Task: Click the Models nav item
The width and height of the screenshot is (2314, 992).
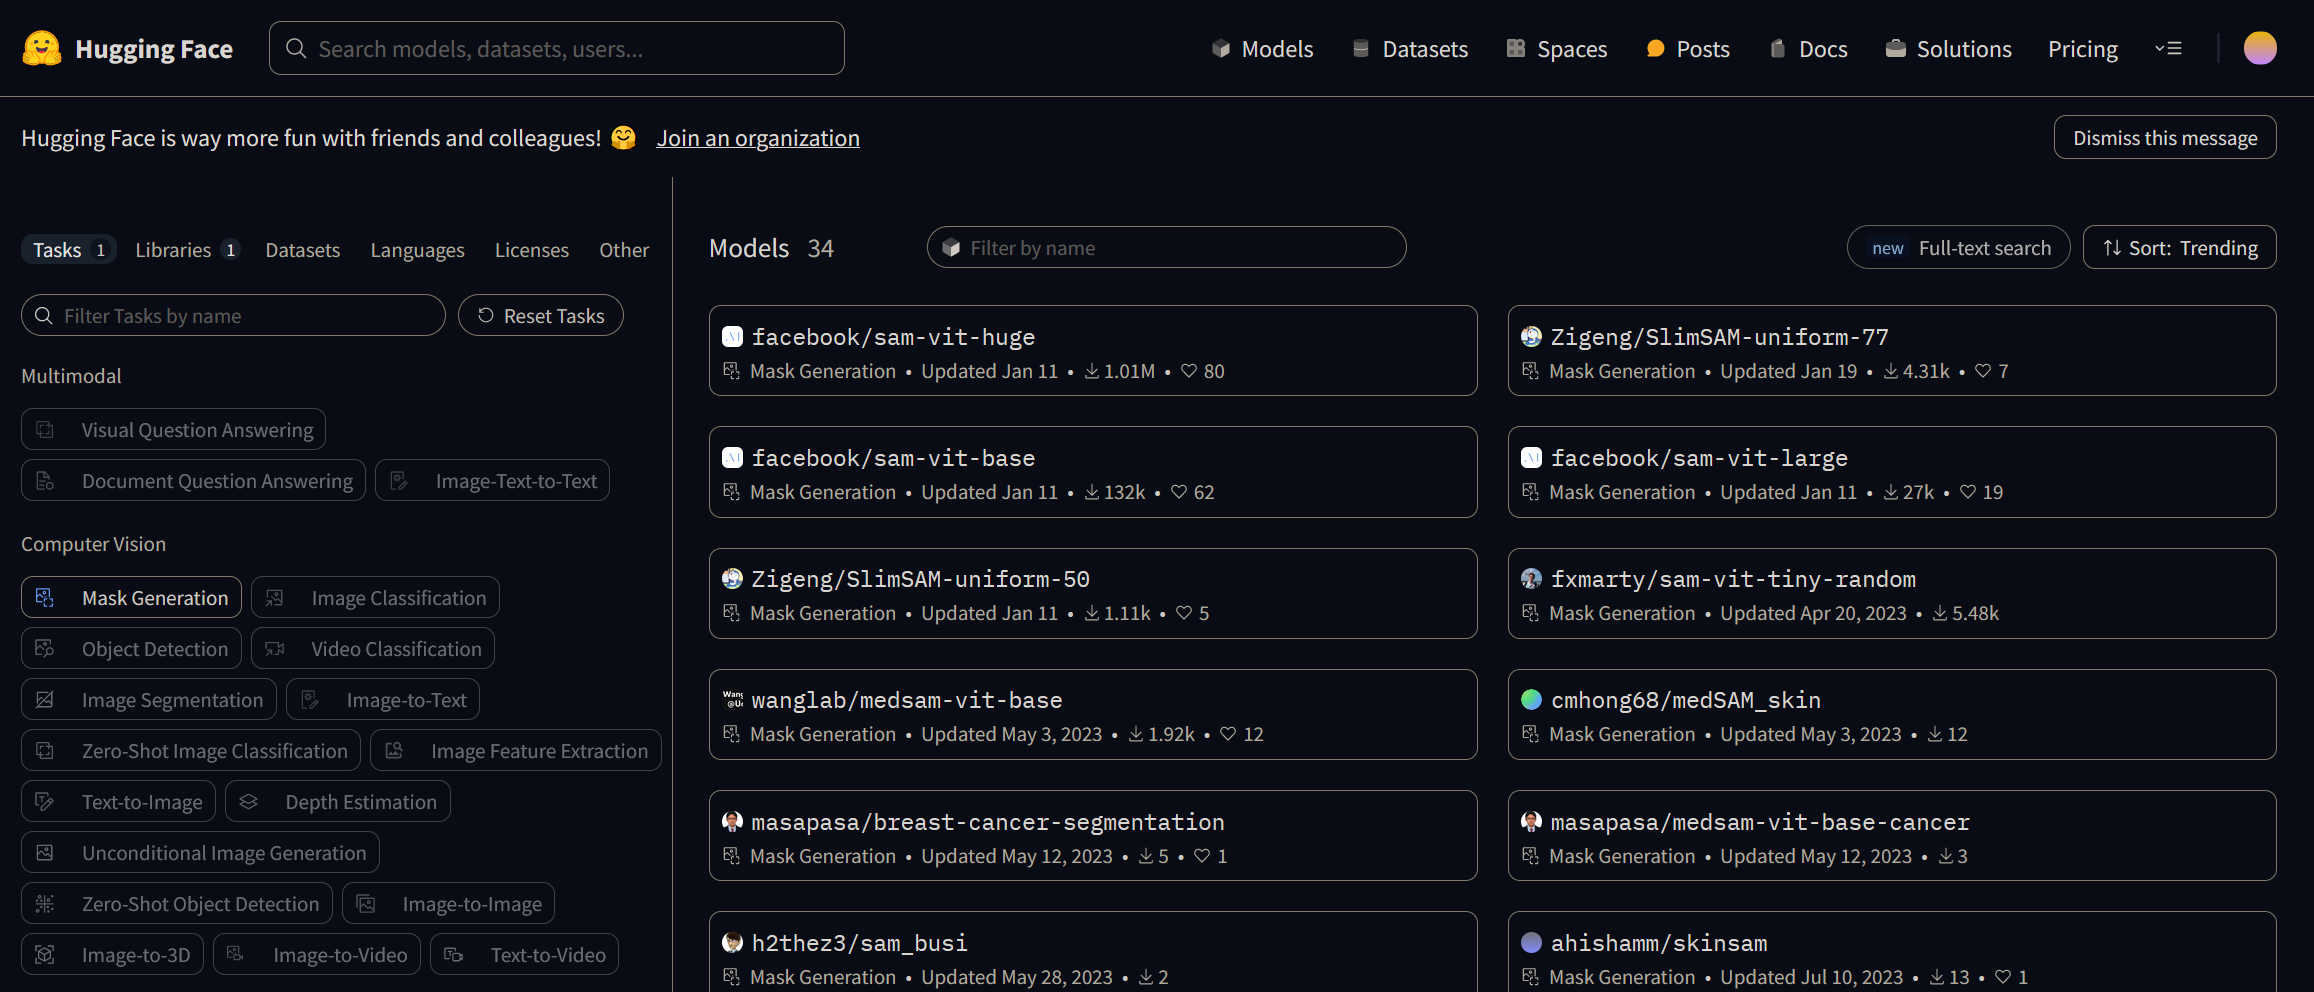Action: tap(1262, 49)
